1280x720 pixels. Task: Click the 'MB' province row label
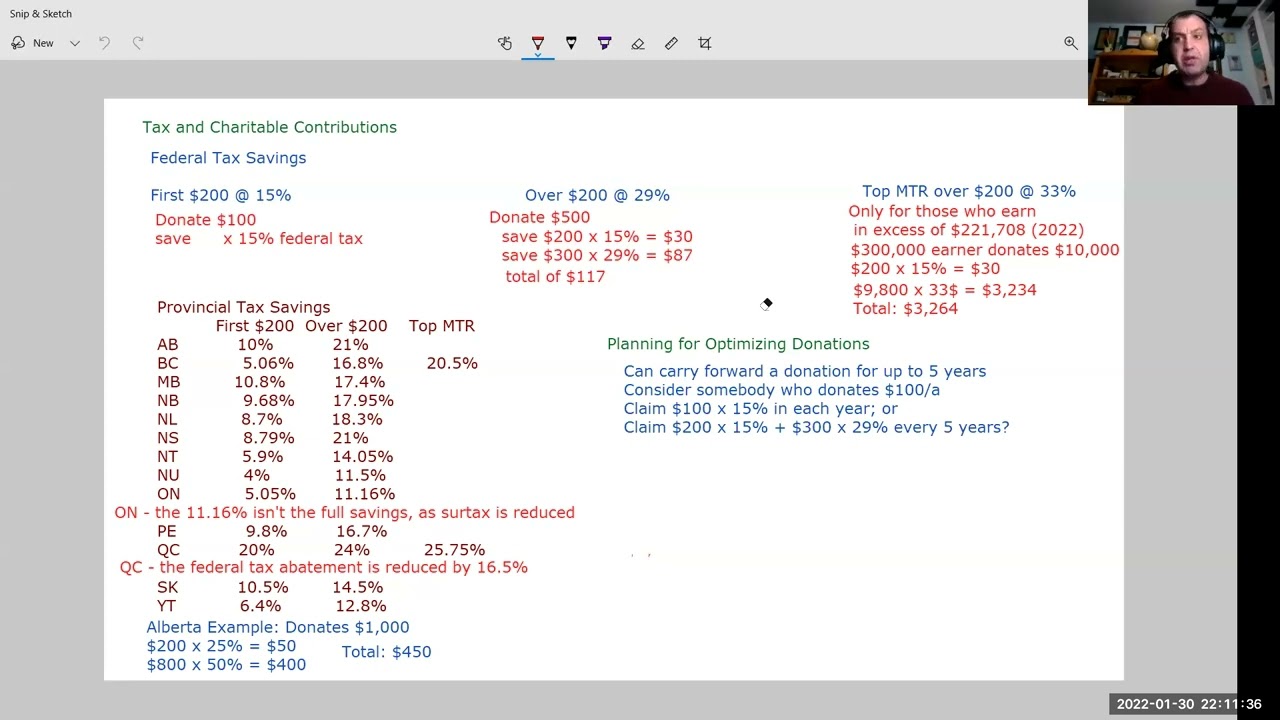(x=169, y=382)
